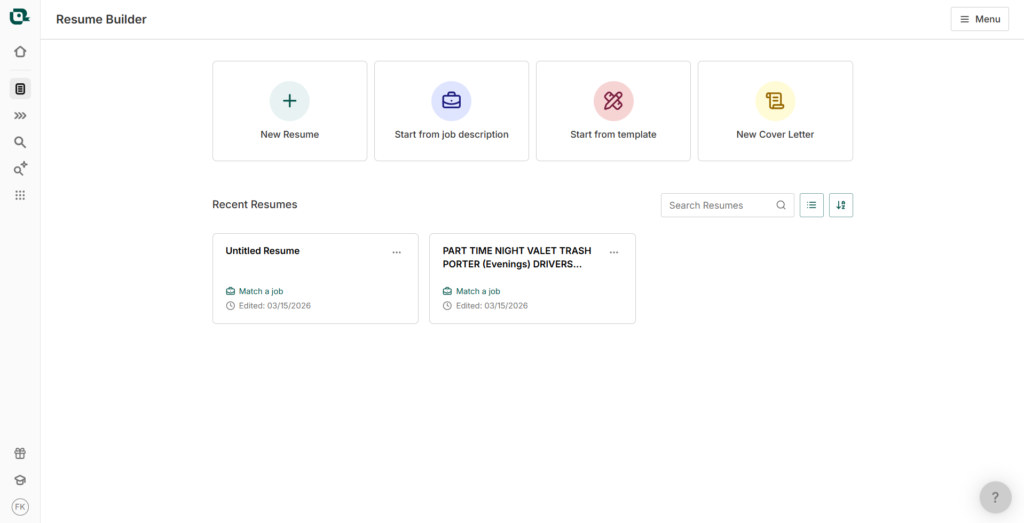This screenshot has width=1024, height=523.
Task: Click the app logo in the sidebar
Action: tap(20, 17)
